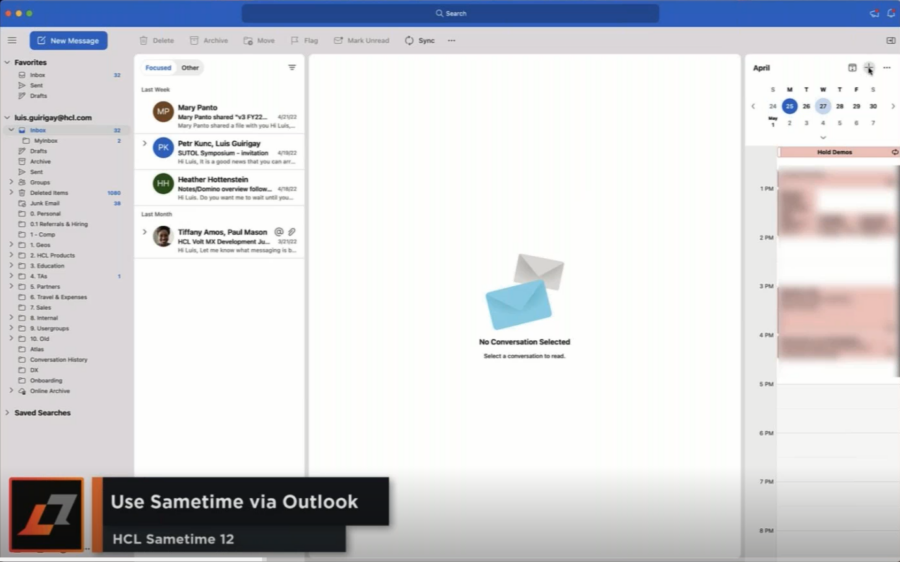
Task: Collapse the Favorites section
Action: point(7,62)
